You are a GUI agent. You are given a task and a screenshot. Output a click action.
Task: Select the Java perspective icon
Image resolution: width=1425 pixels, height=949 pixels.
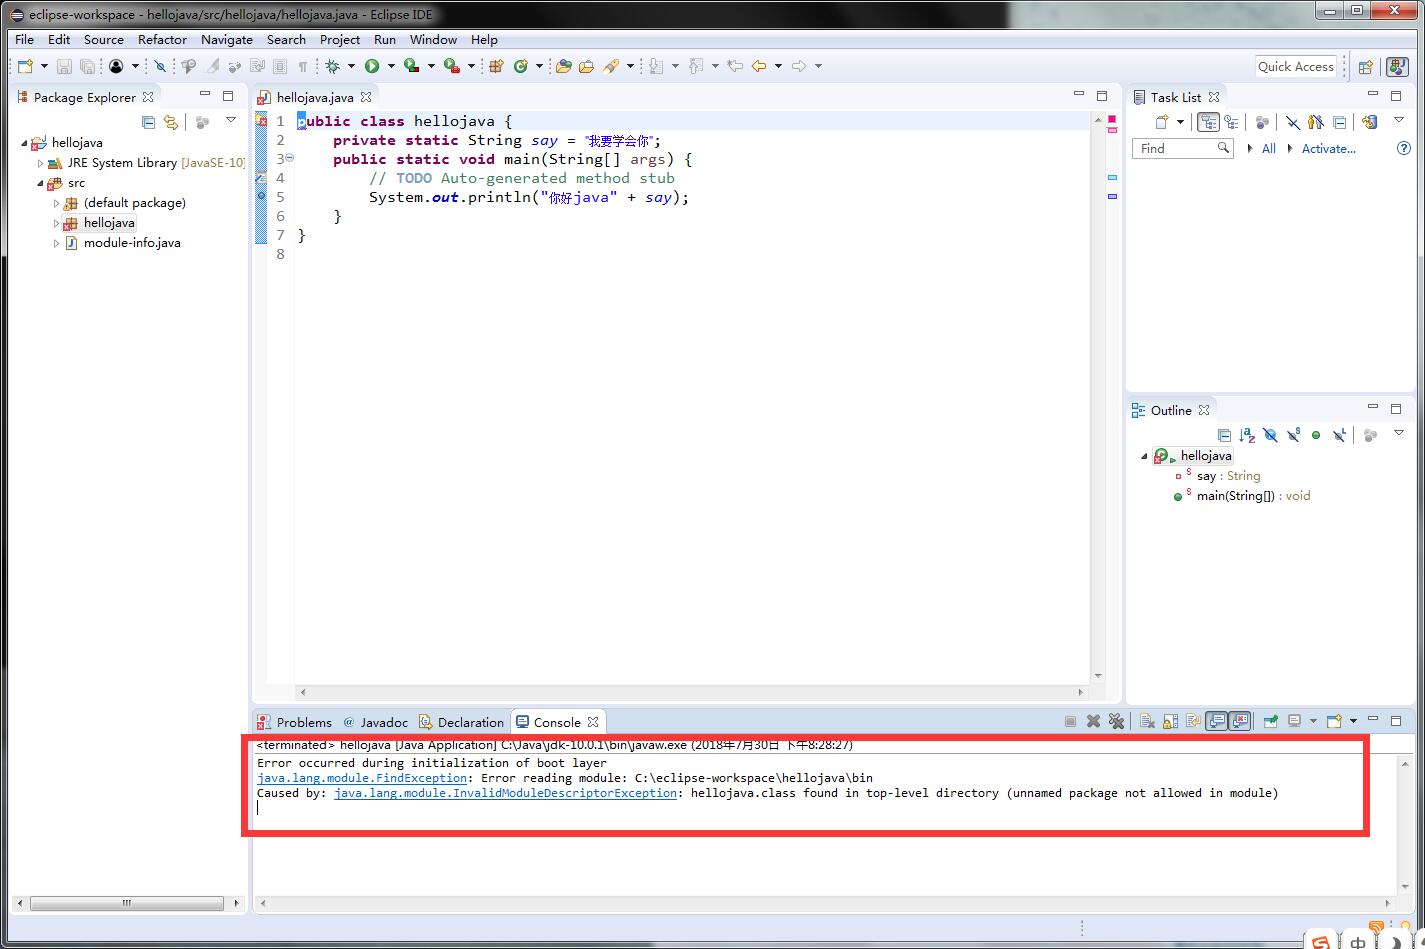[1396, 67]
